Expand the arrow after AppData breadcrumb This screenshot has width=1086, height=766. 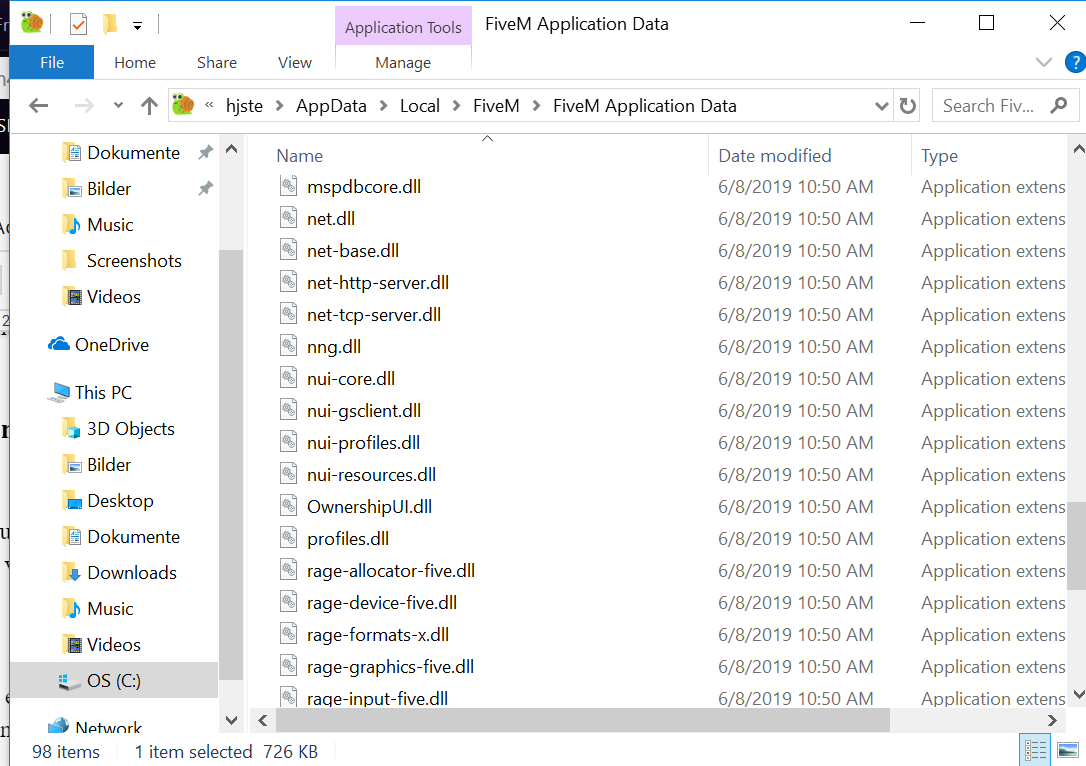pyautogui.click(x=383, y=106)
